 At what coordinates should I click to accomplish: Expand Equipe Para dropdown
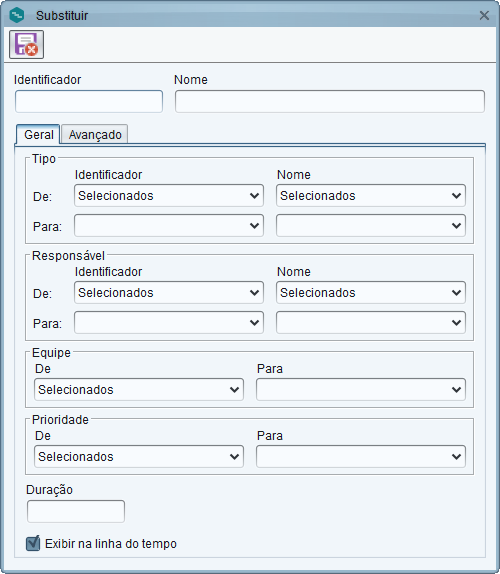361,390
